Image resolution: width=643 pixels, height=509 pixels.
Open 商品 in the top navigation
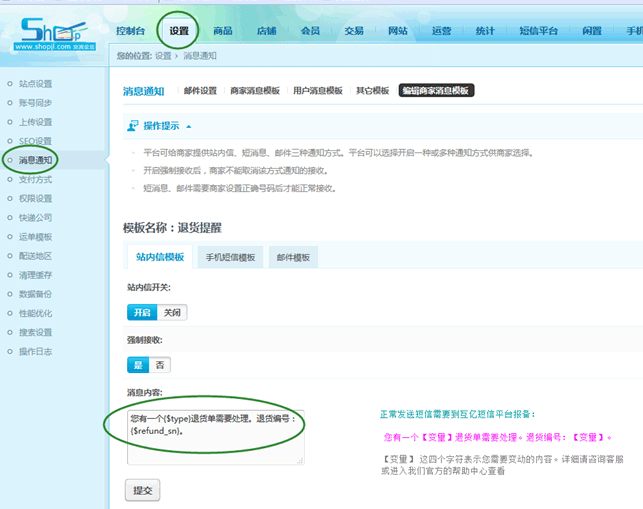(222, 31)
